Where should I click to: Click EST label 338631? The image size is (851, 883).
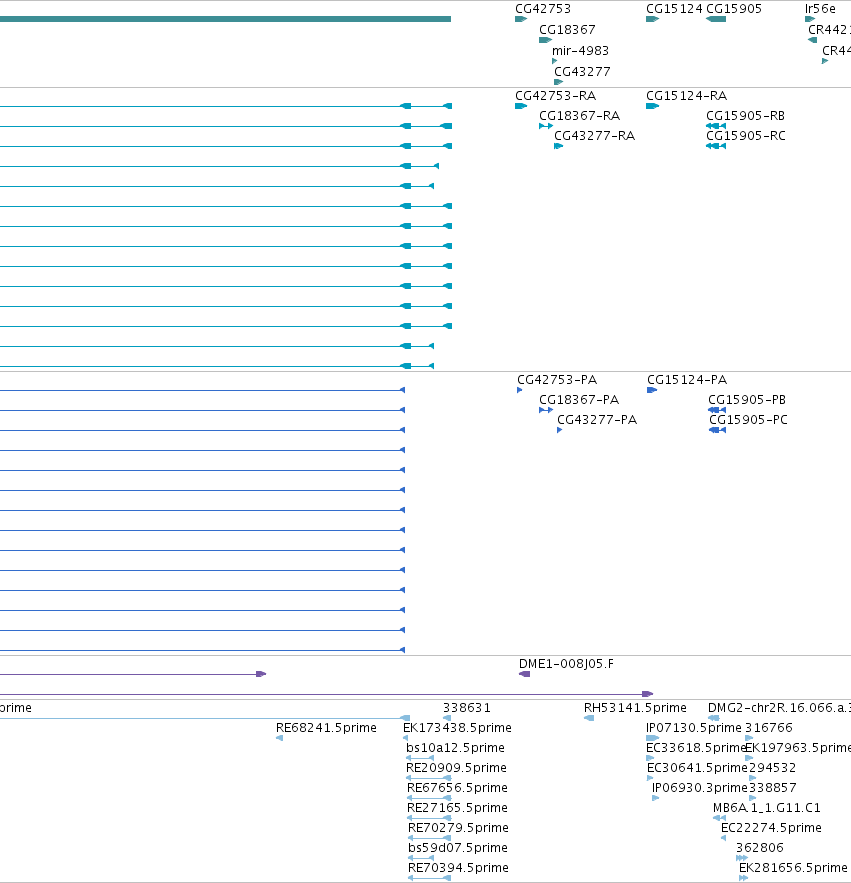[x=467, y=708]
